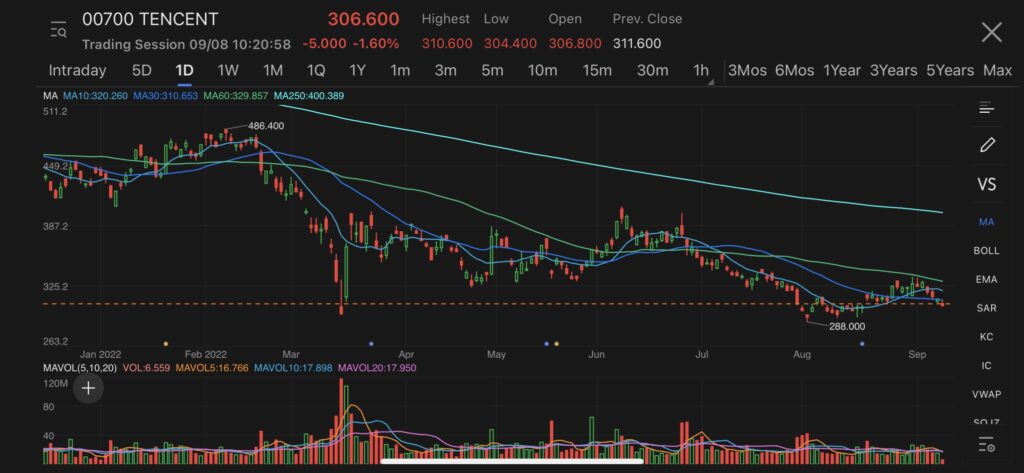Click the MAVOL(5,10,20) indicator label
Screen dimensions: 1024x473
(80, 368)
